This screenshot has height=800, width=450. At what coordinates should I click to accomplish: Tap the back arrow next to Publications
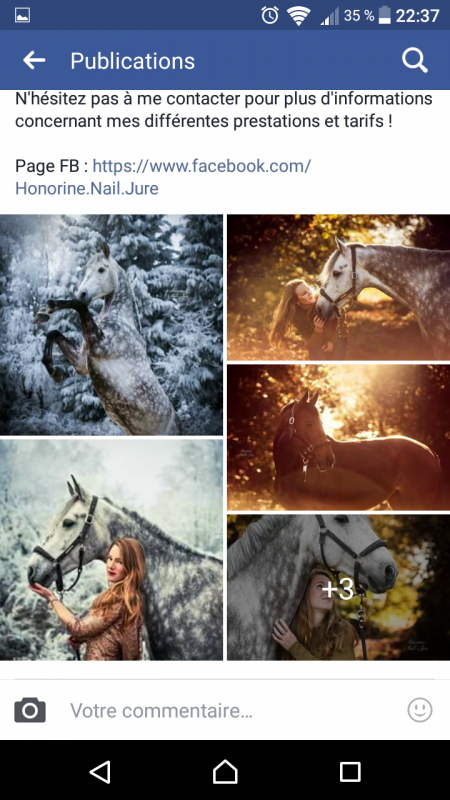coord(34,60)
